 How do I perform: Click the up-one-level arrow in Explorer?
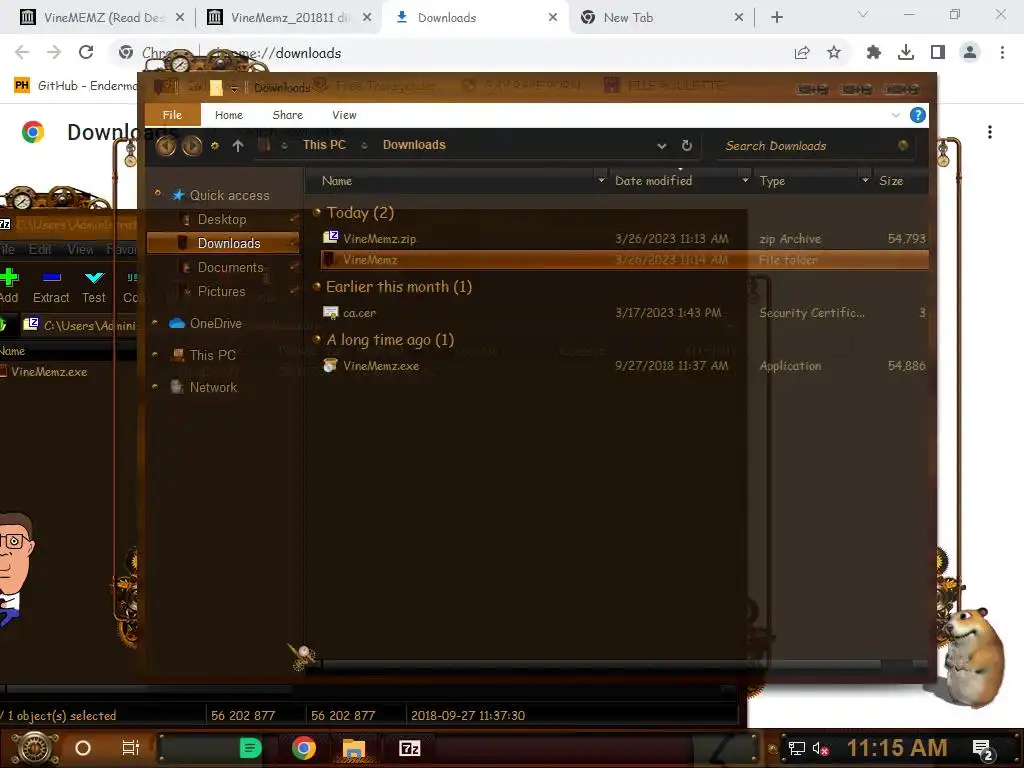click(x=238, y=146)
